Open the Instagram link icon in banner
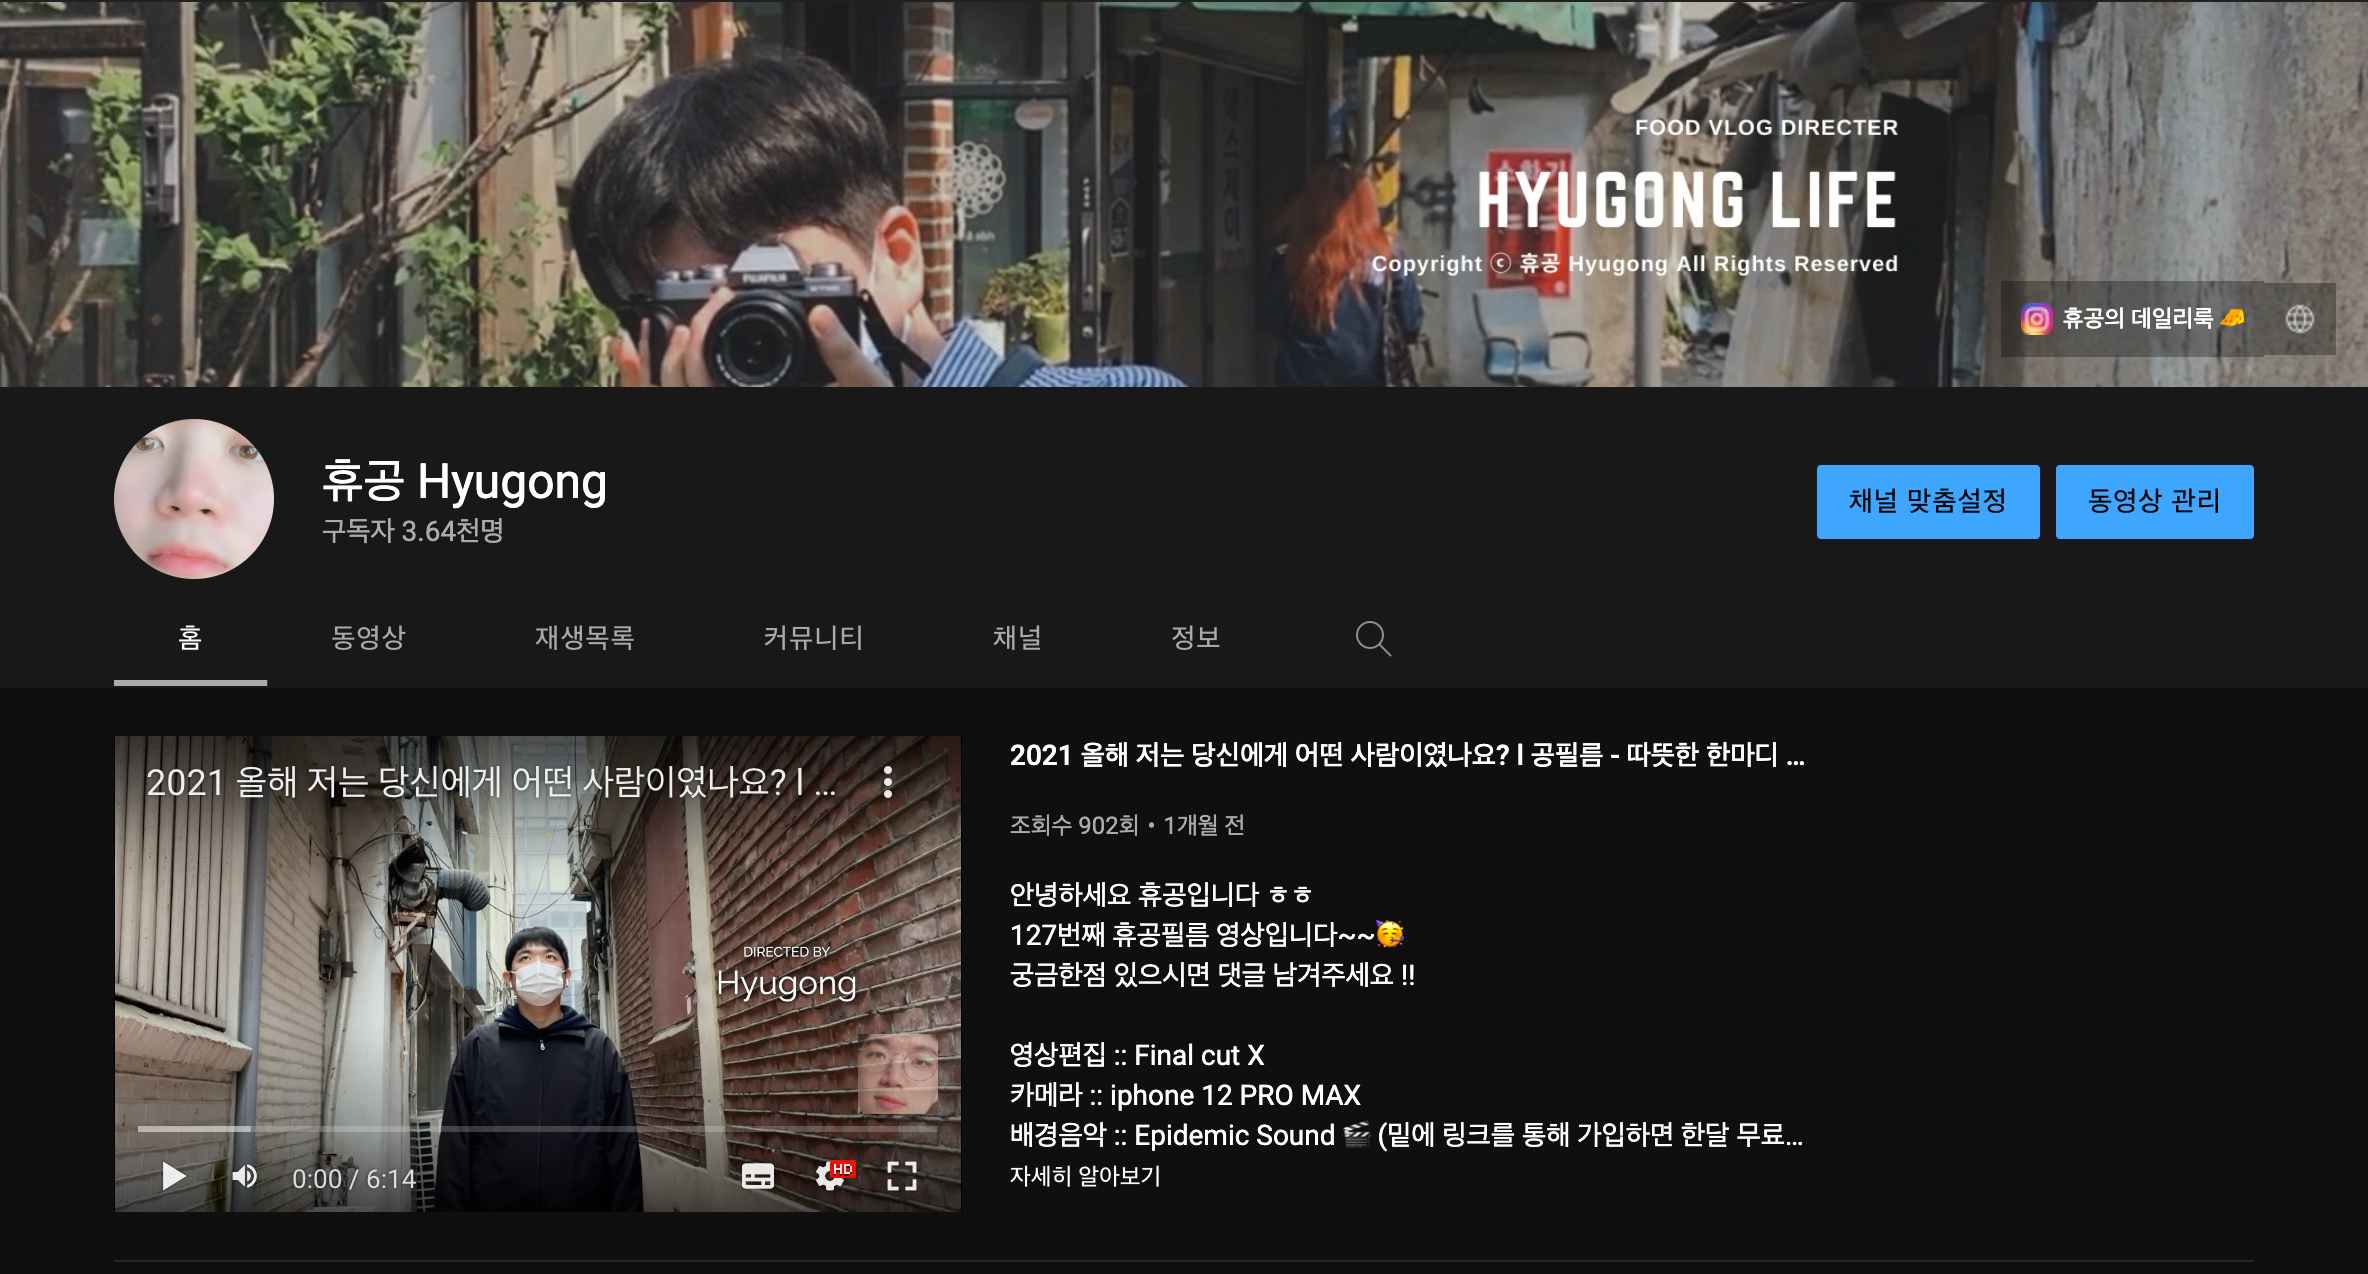This screenshot has height=1274, width=2368. (2036, 319)
